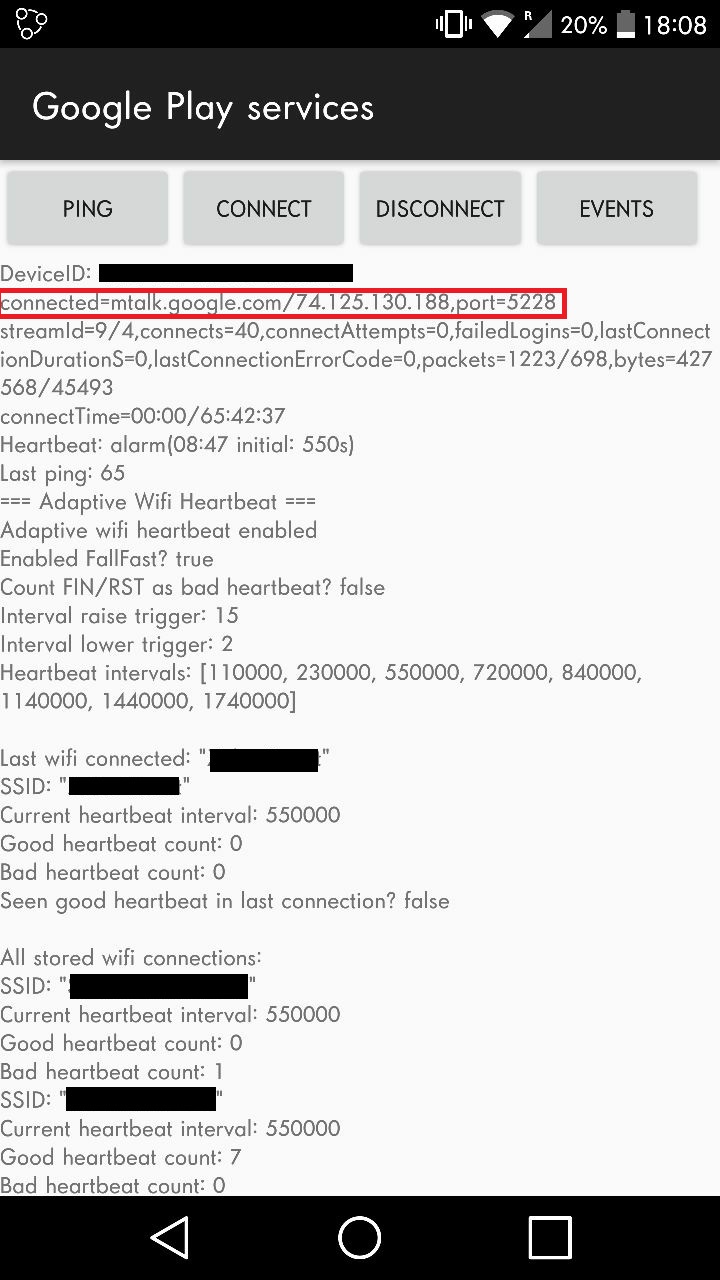This screenshot has height=1280, width=720.
Task: Tap the Android home circle icon
Action: coord(360,1238)
